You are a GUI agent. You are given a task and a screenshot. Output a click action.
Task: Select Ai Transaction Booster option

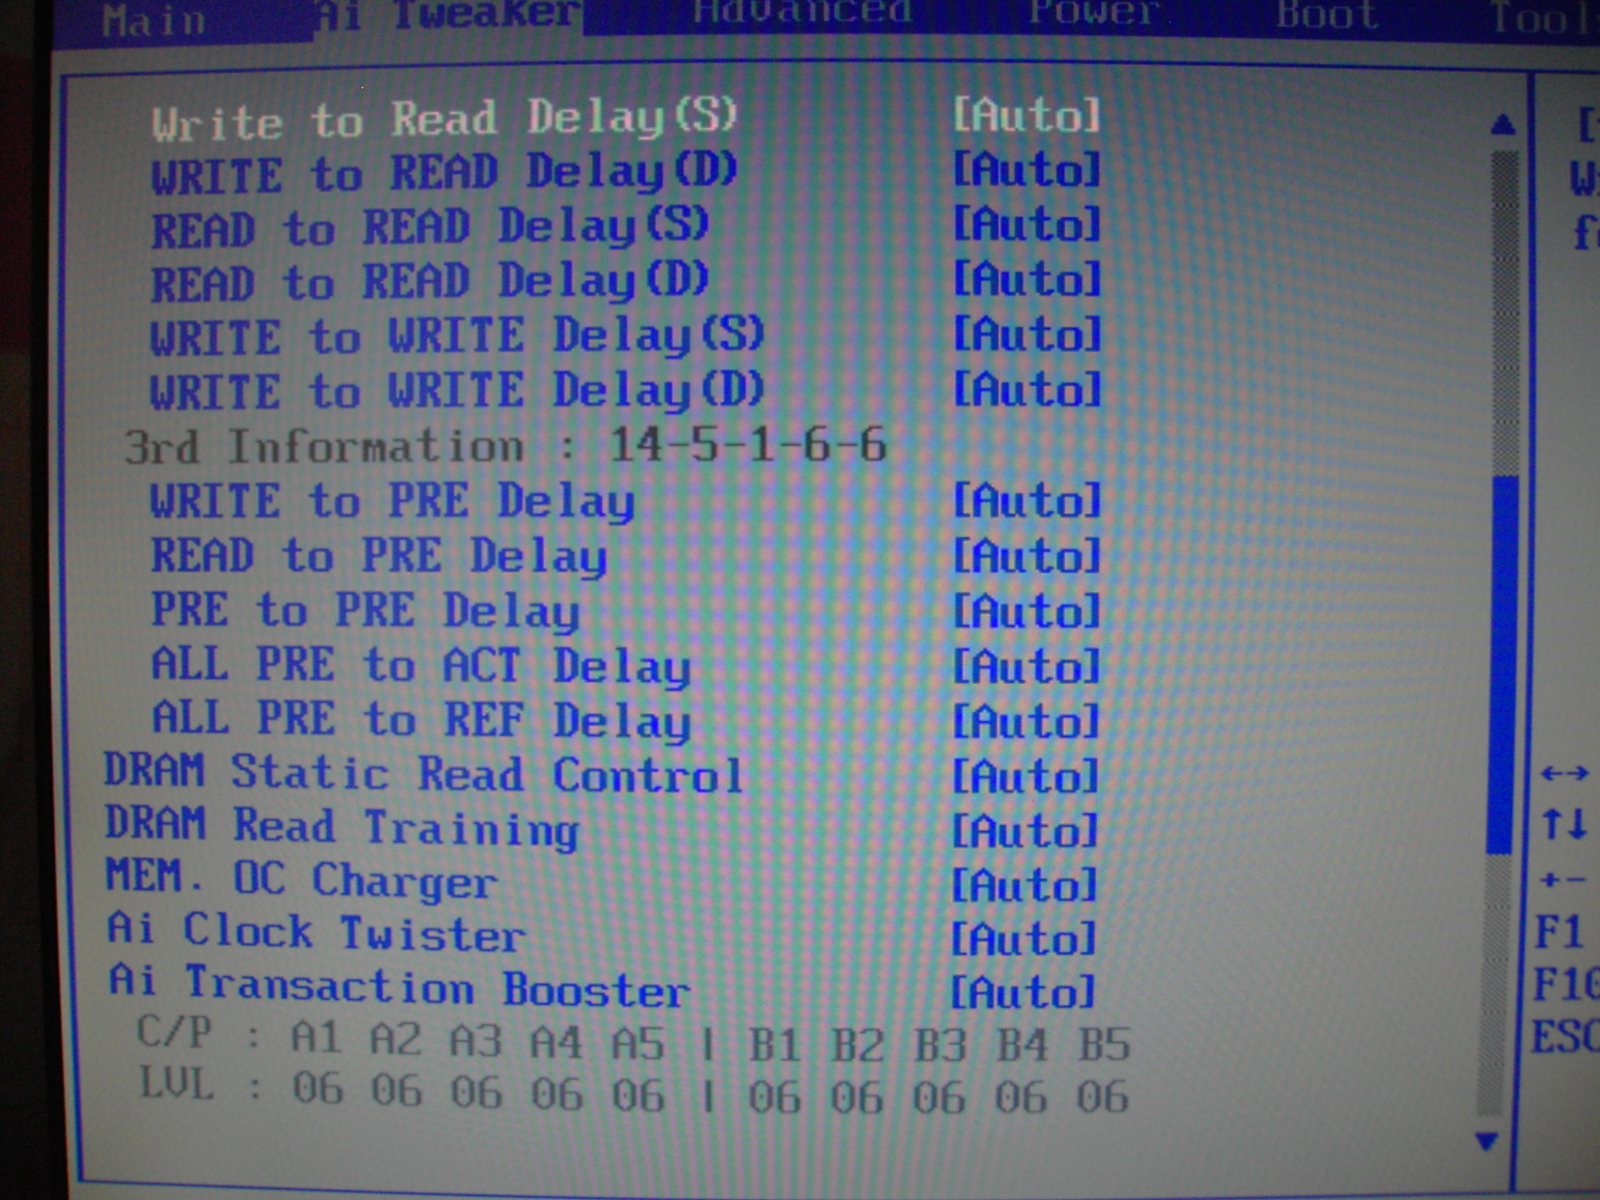[x=399, y=986]
